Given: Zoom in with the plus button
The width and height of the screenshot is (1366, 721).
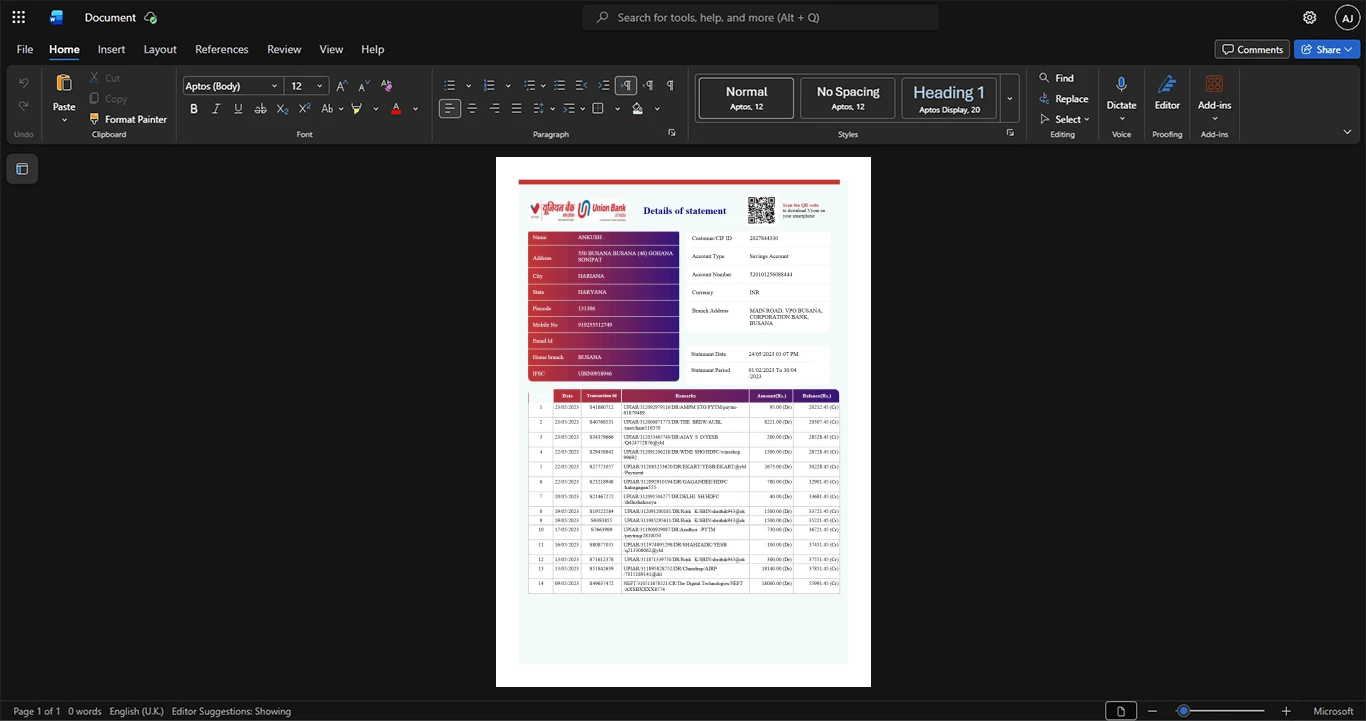Looking at the screenshot, I should pos(1286,711).
